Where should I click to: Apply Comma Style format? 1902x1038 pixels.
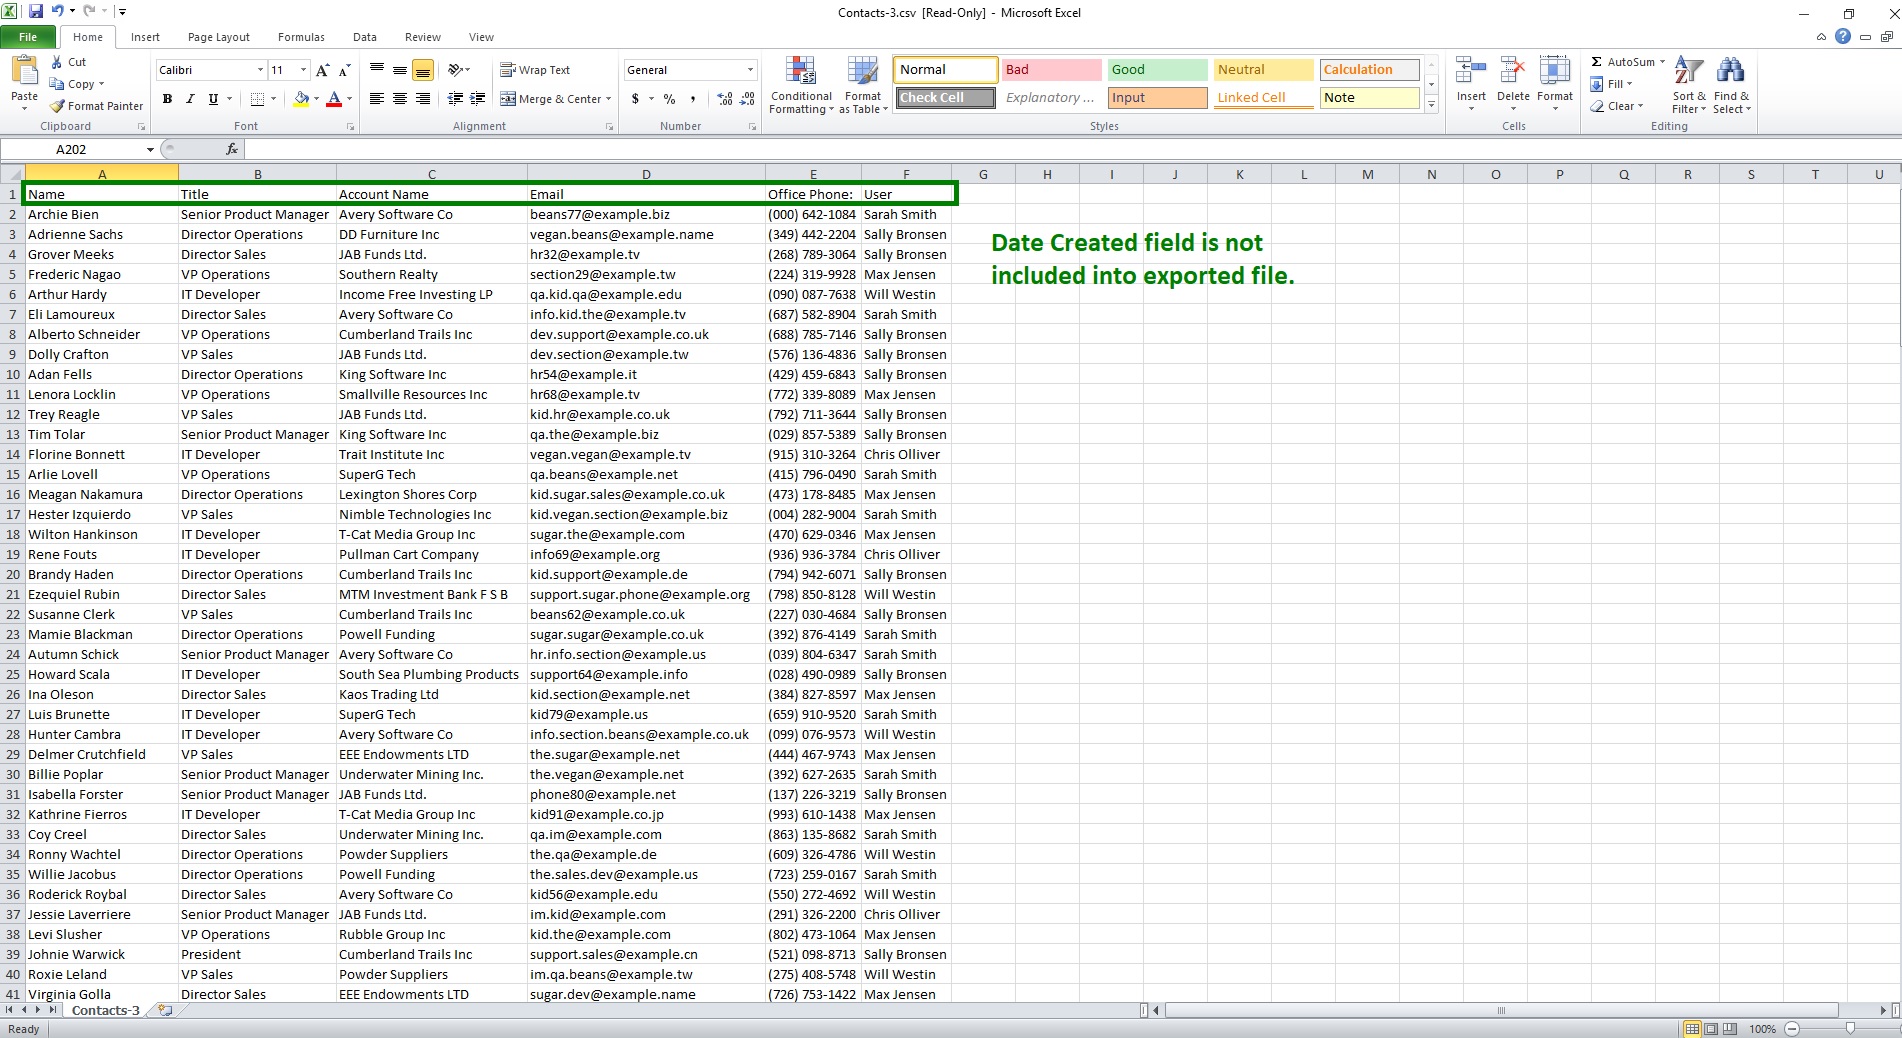point(692,99)
